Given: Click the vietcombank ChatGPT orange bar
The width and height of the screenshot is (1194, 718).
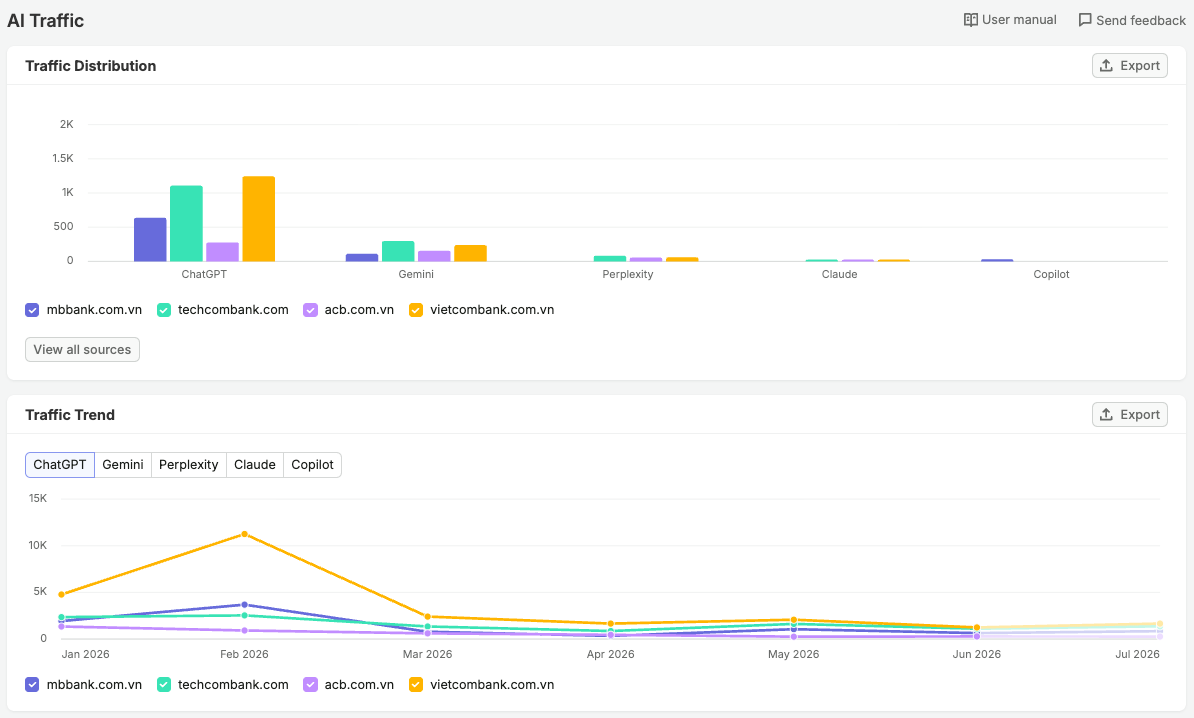Looking at the screenshot, I should [x=259, y=219].
